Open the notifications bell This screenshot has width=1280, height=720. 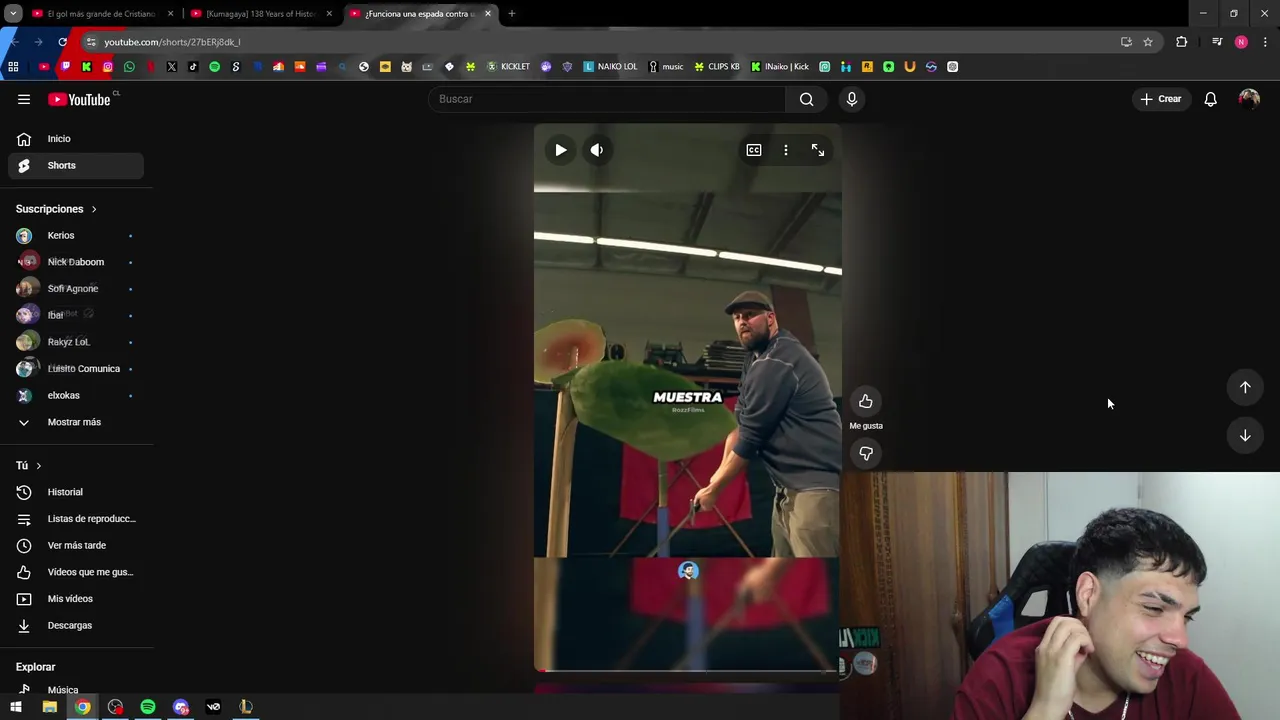tap(1210, 99)
